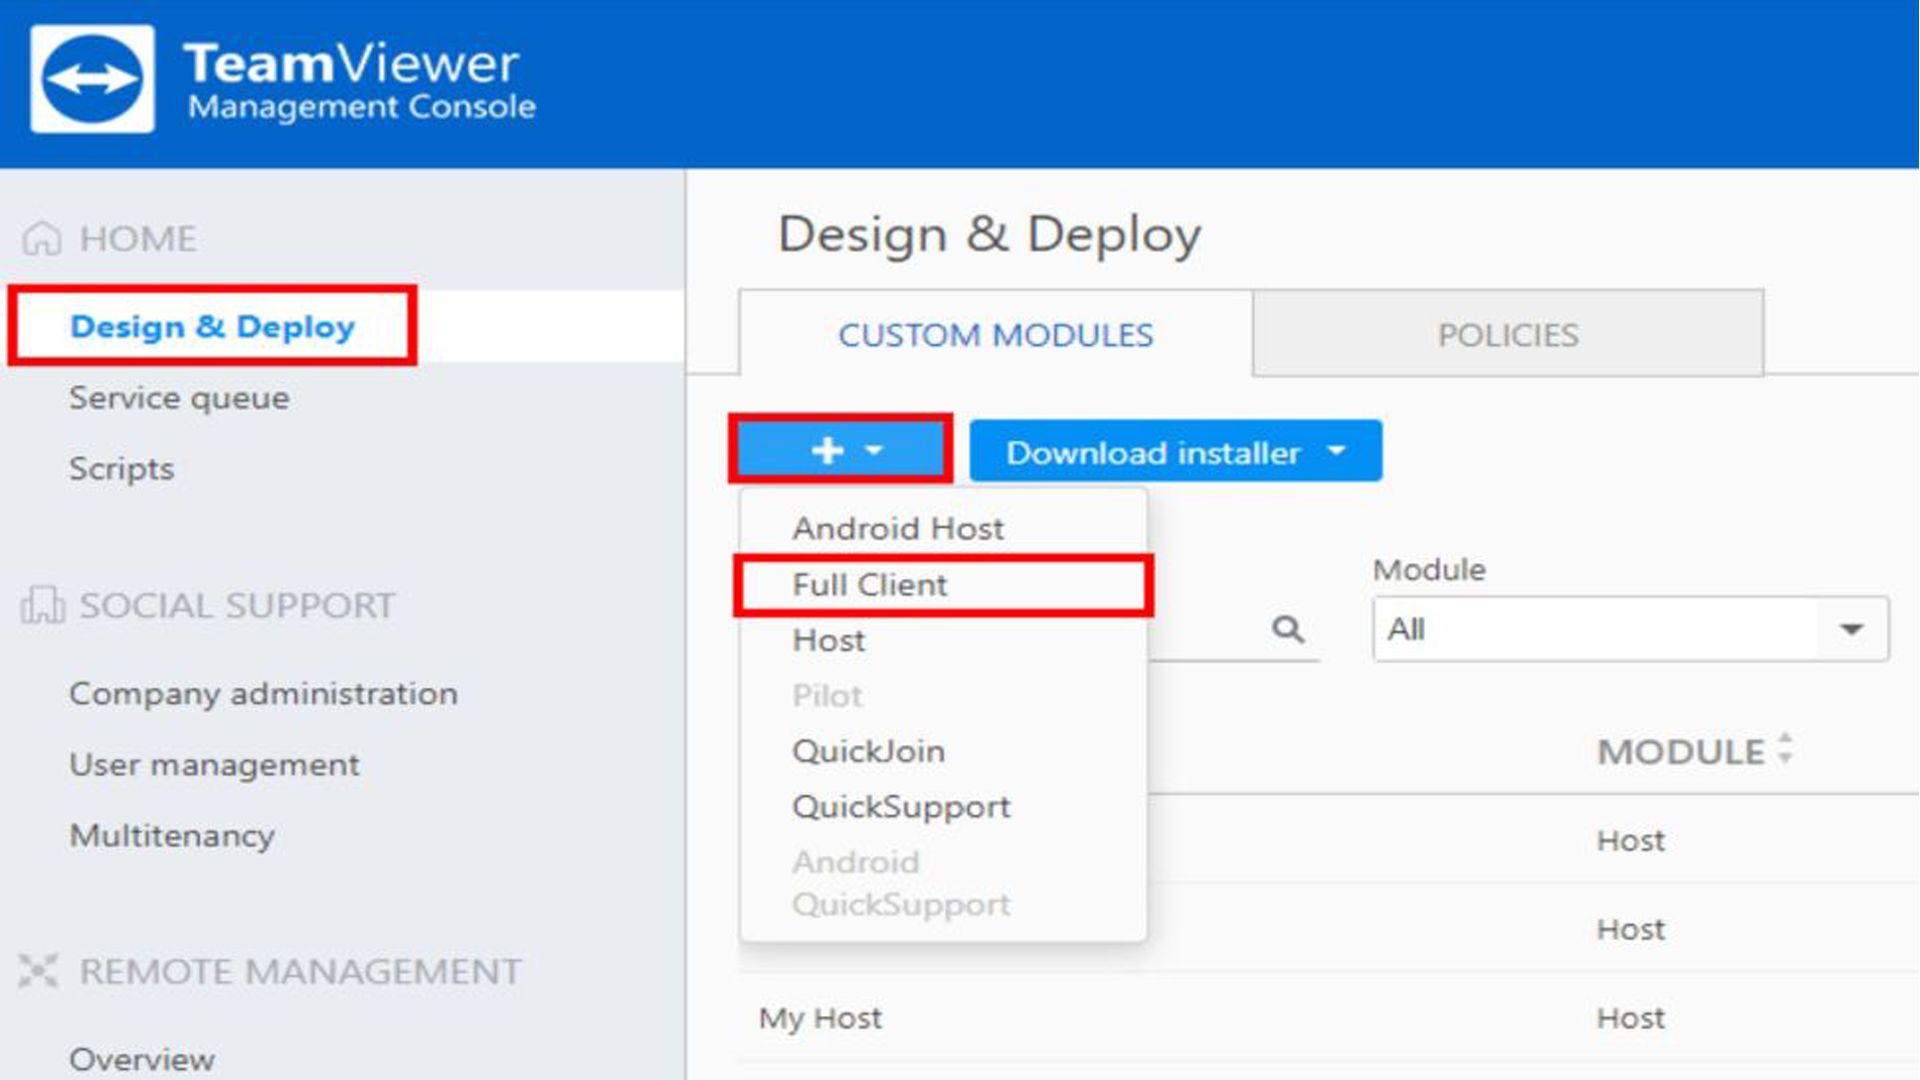This screenshot has width=1920, height=1080.
Task: Click the search magnifier icon
Action: (x=1288, y=629)
